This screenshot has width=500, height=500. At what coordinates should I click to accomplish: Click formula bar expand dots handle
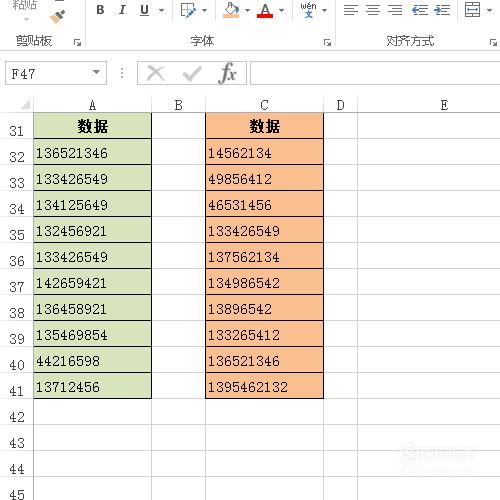pos(122,73)
